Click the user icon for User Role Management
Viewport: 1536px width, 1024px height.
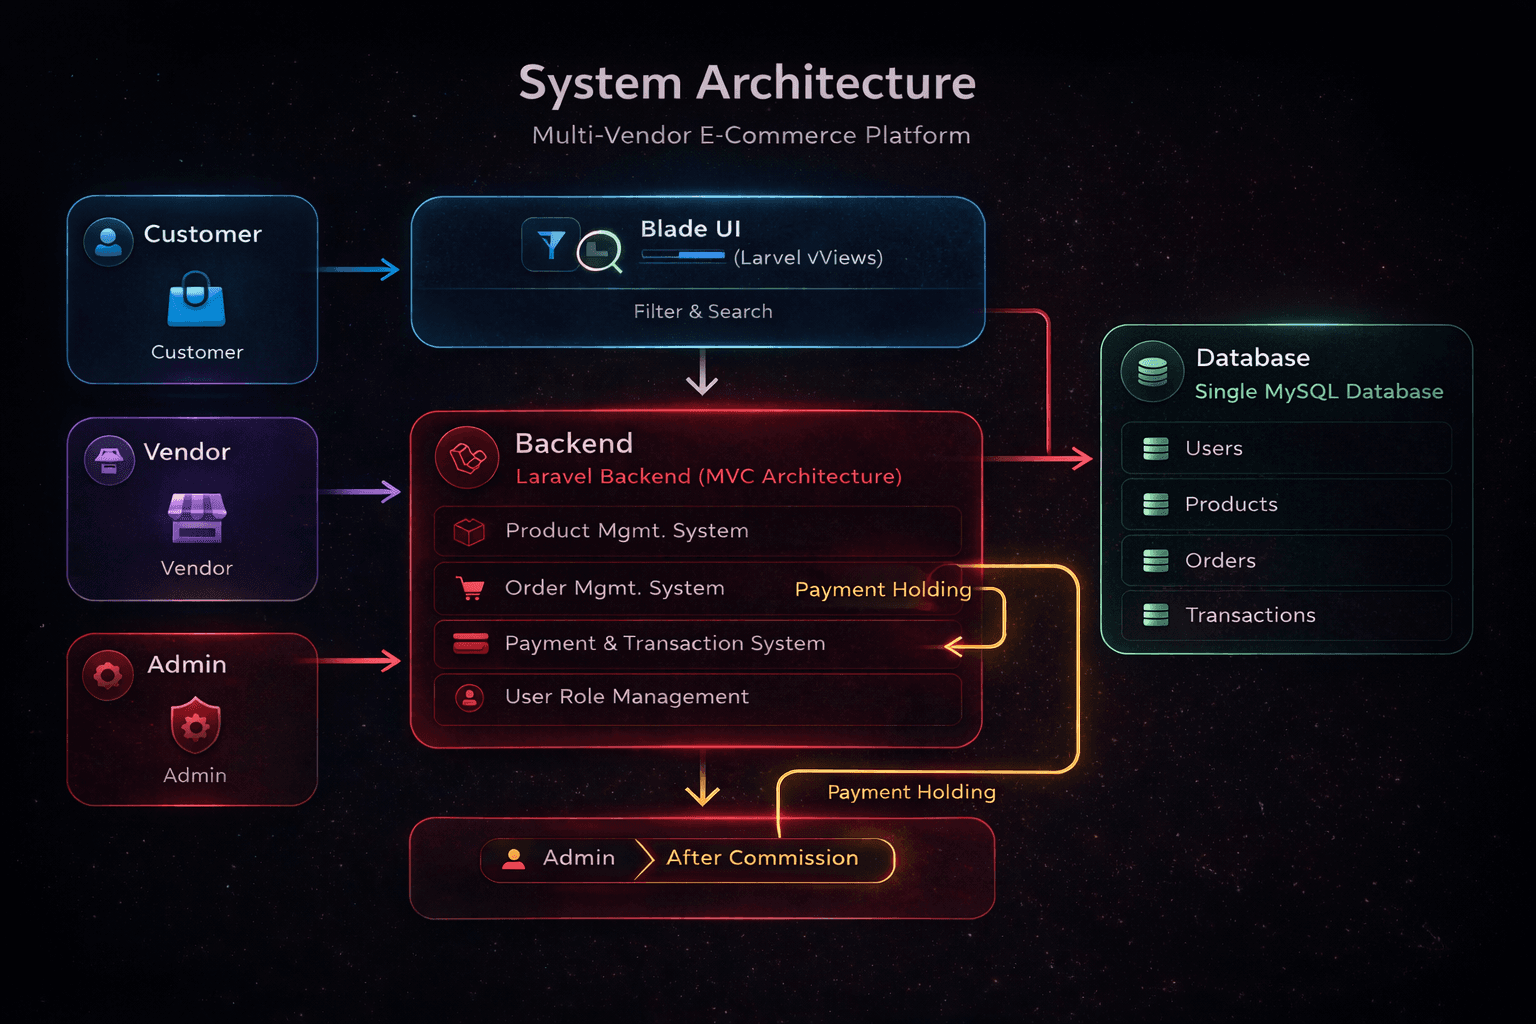click(470, 697)
